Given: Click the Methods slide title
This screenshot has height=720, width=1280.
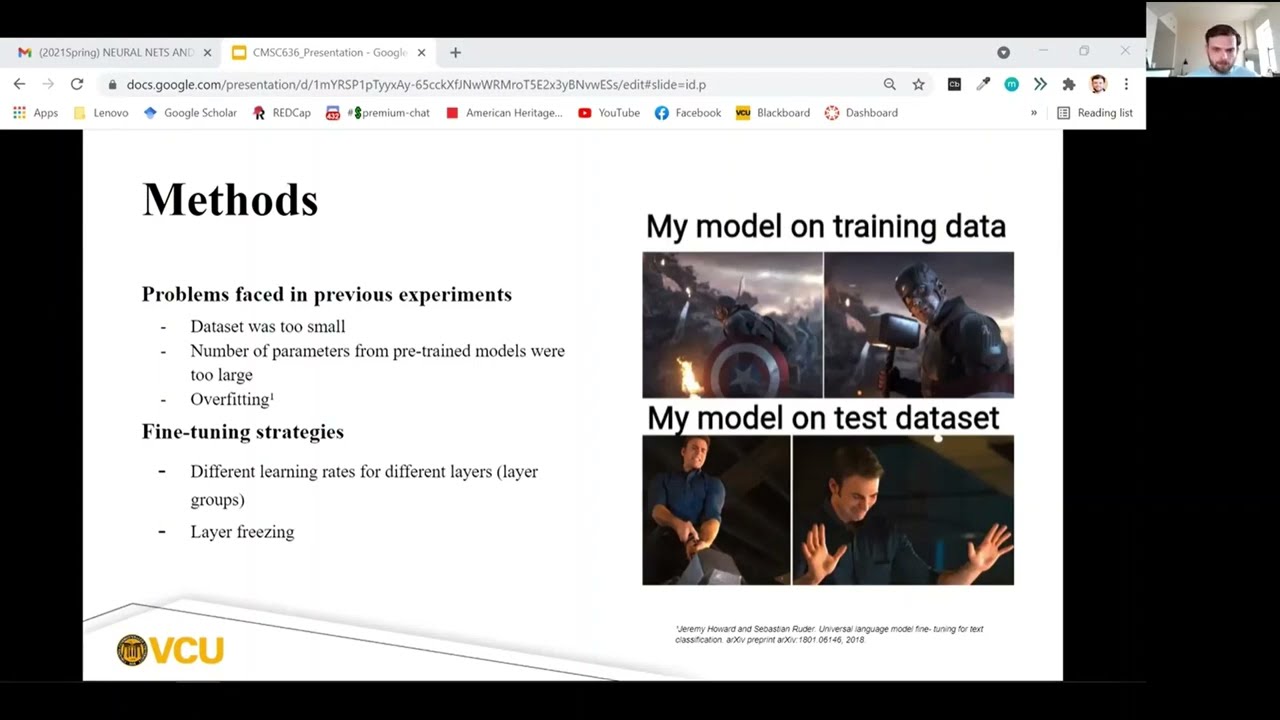Looking at the screenshot, I should point(230,200).
